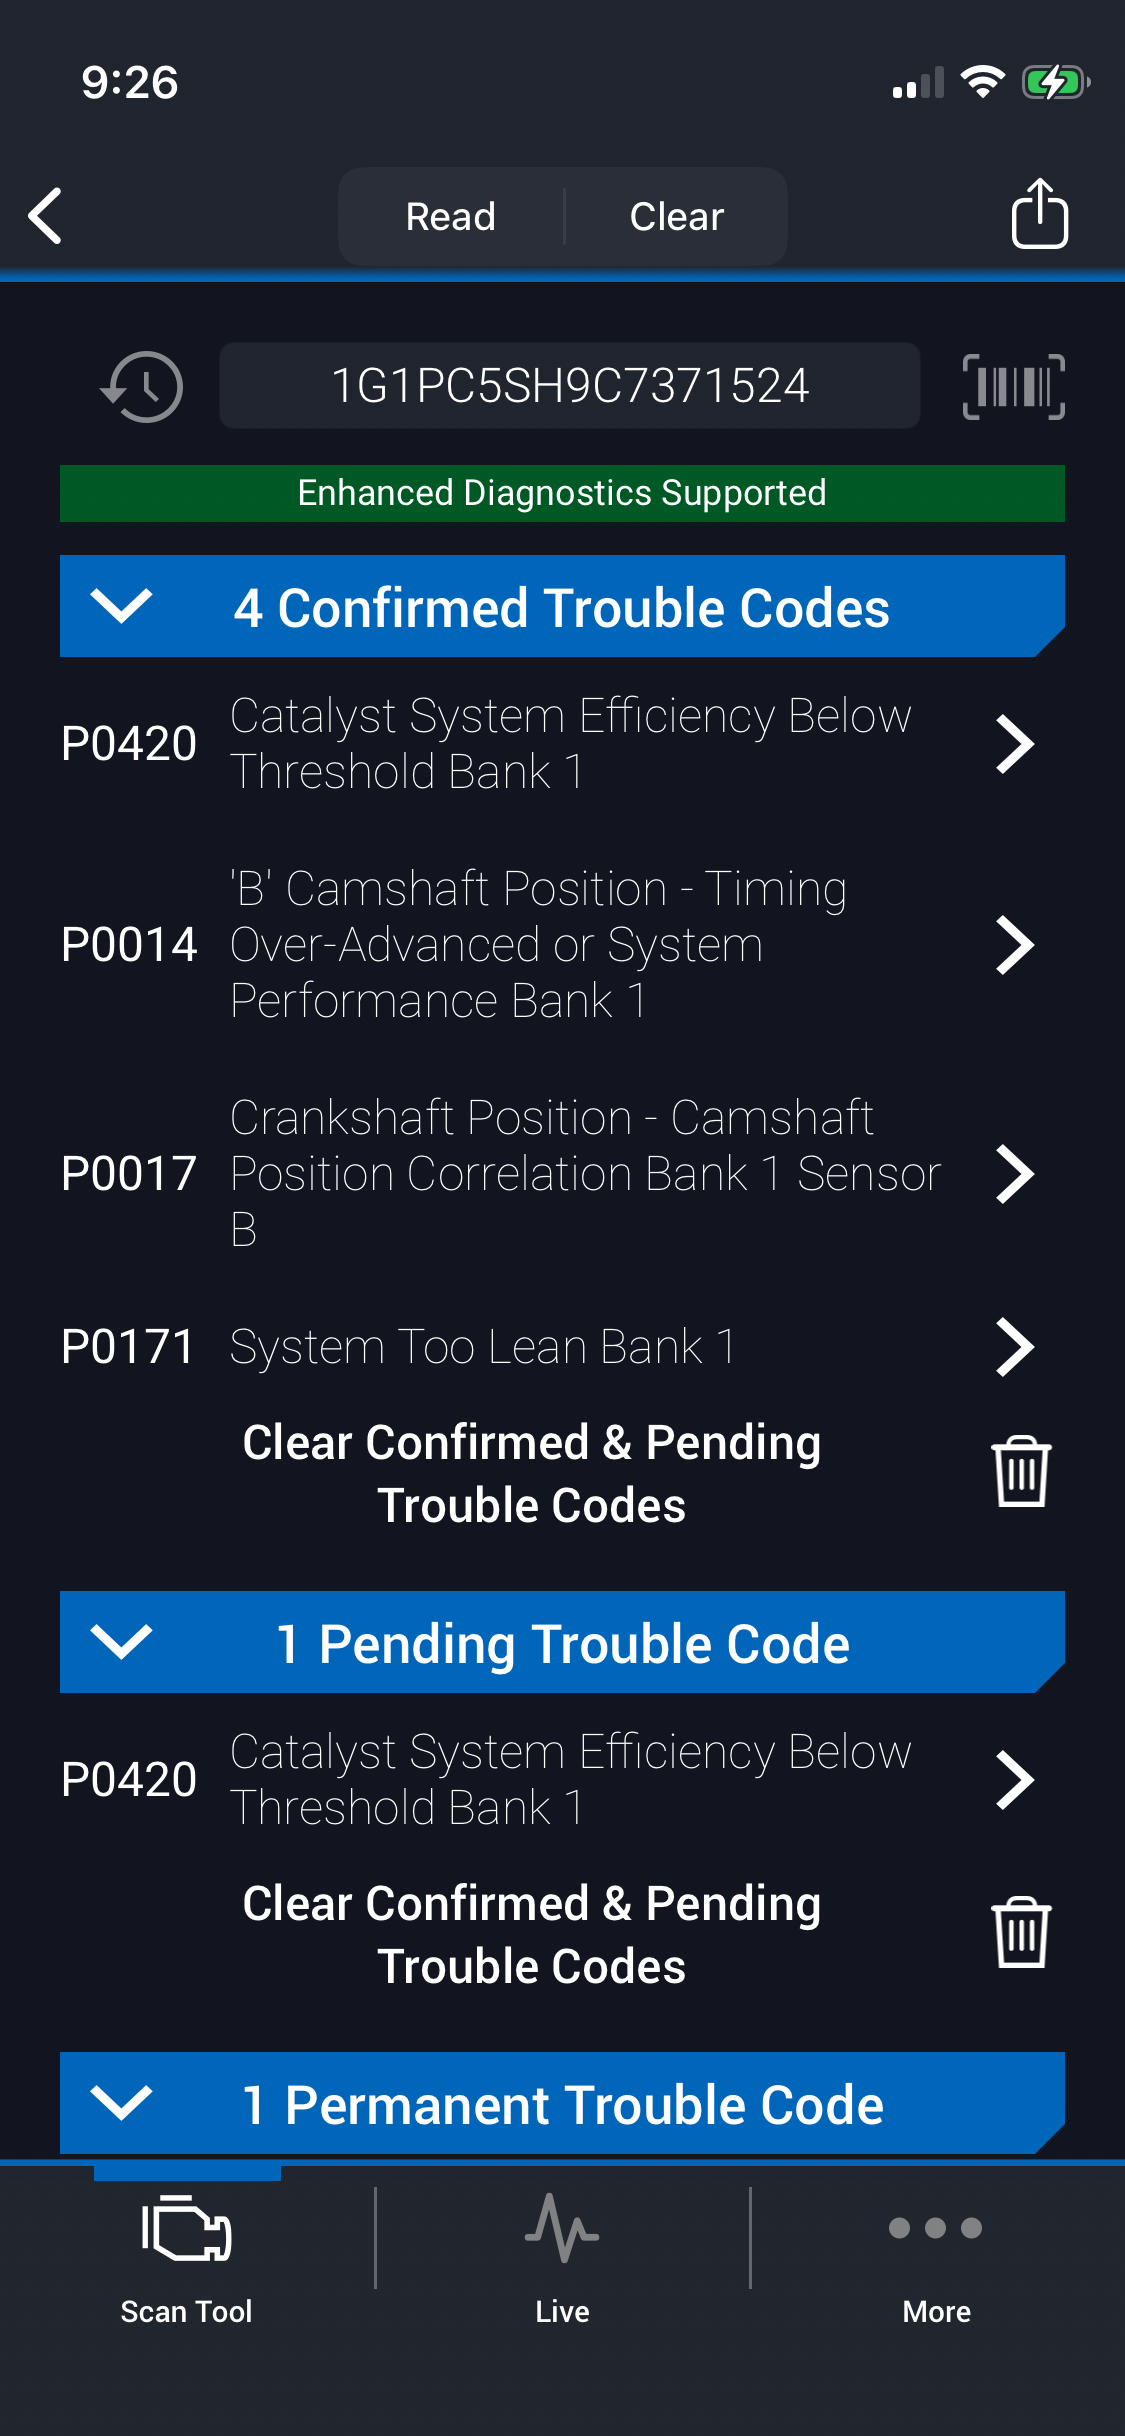1125x2436 pixels.
Task: Tap the Enhanced Diagnostics Supported banner
Action: (562, 493)
